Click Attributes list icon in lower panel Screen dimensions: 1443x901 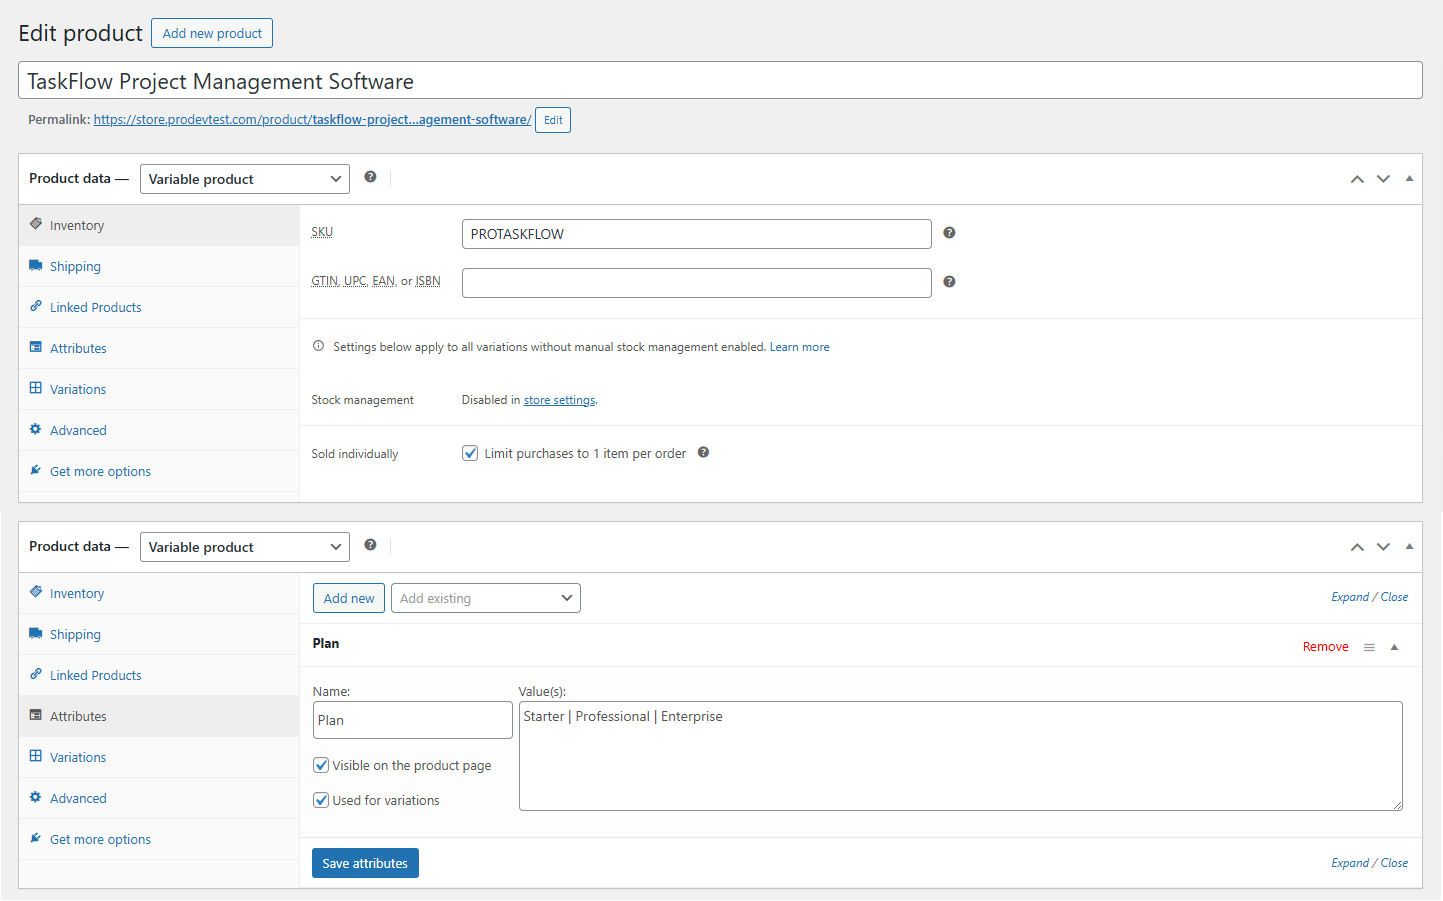pyautogui.click(x=36, y=715)
